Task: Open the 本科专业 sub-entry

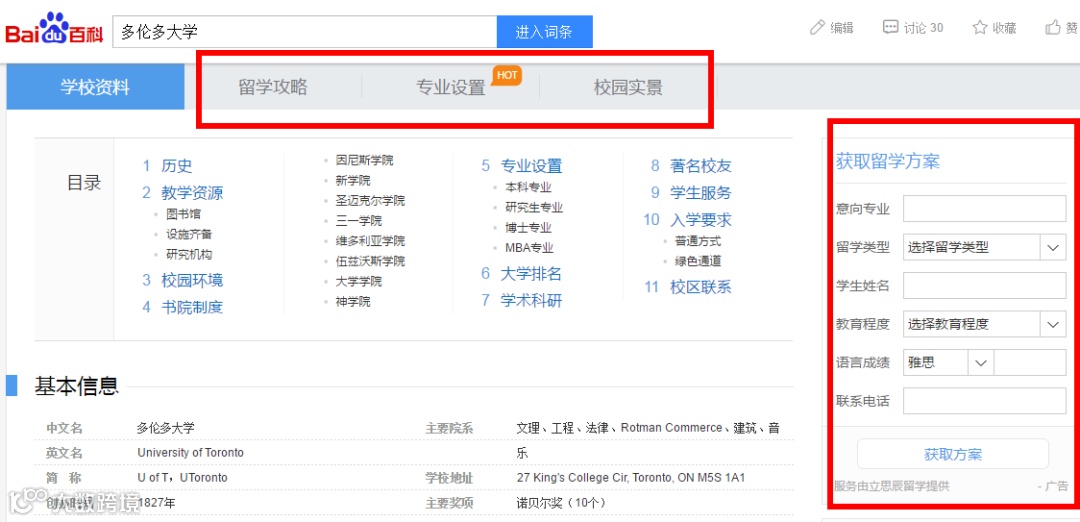Action: click(x=528, y=187)
